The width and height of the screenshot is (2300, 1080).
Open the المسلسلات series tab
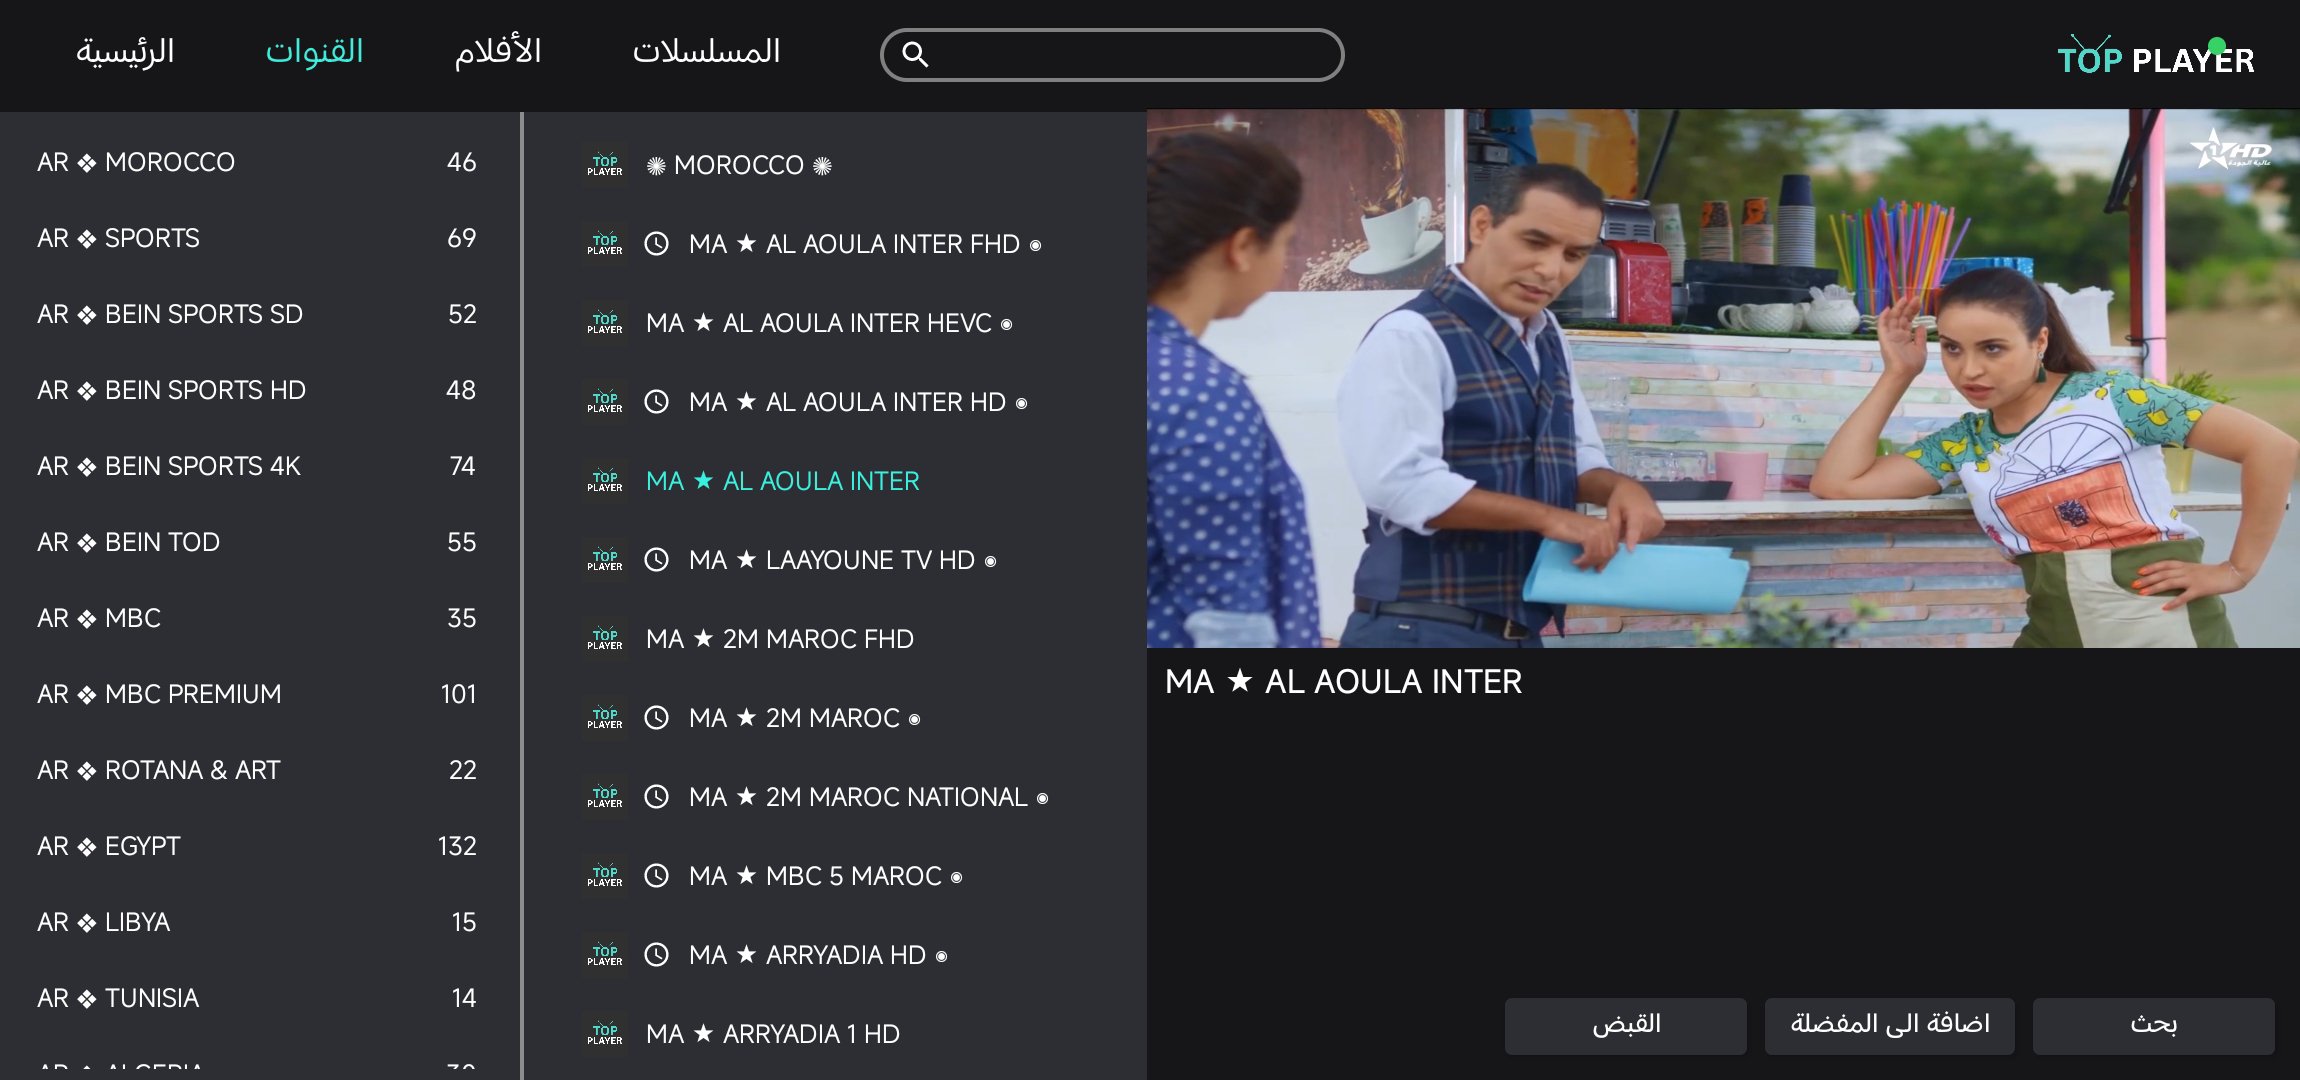click(706, 52)
